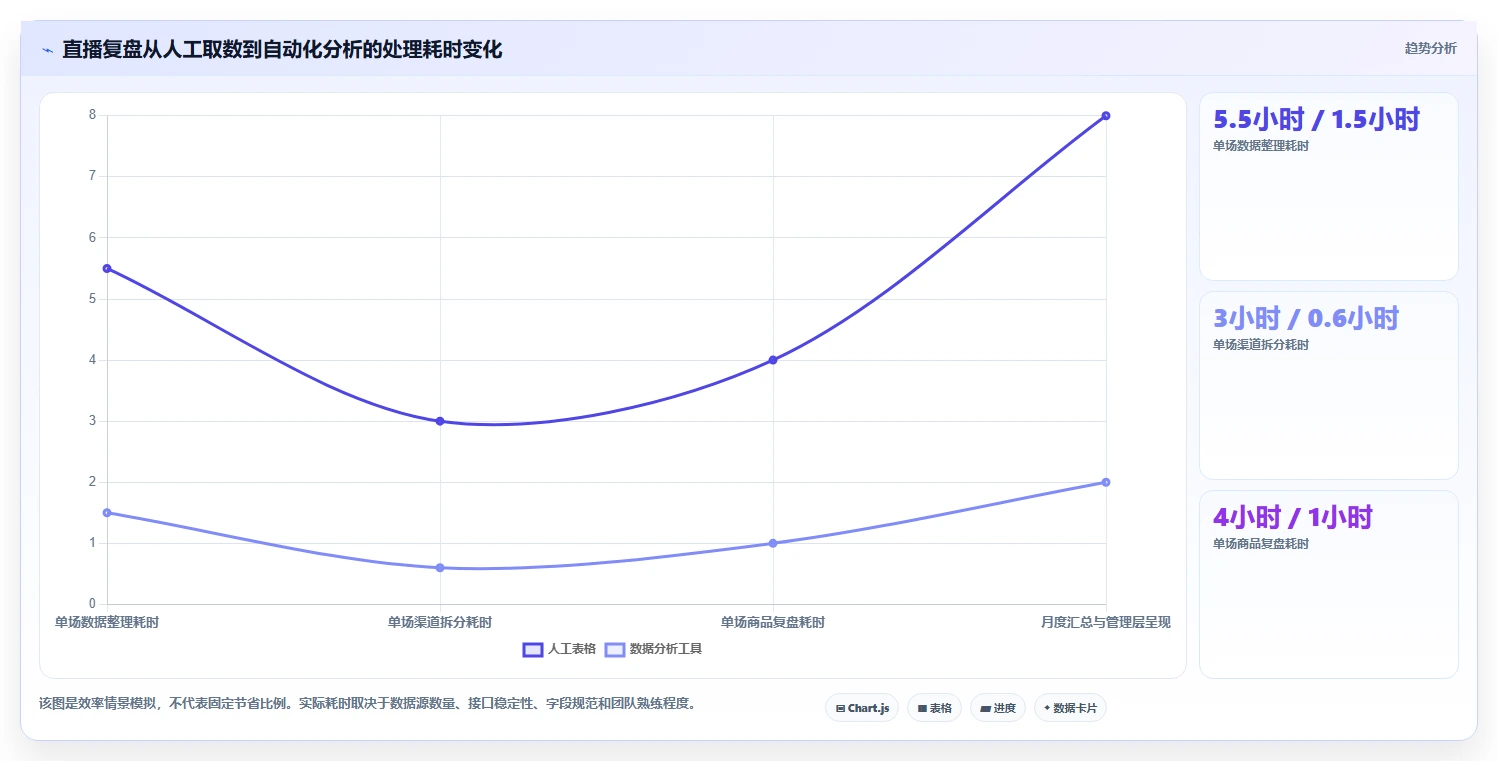Click the y-axis value 5
Viewport: 1498px width, 761px height.
pos(93,299)
